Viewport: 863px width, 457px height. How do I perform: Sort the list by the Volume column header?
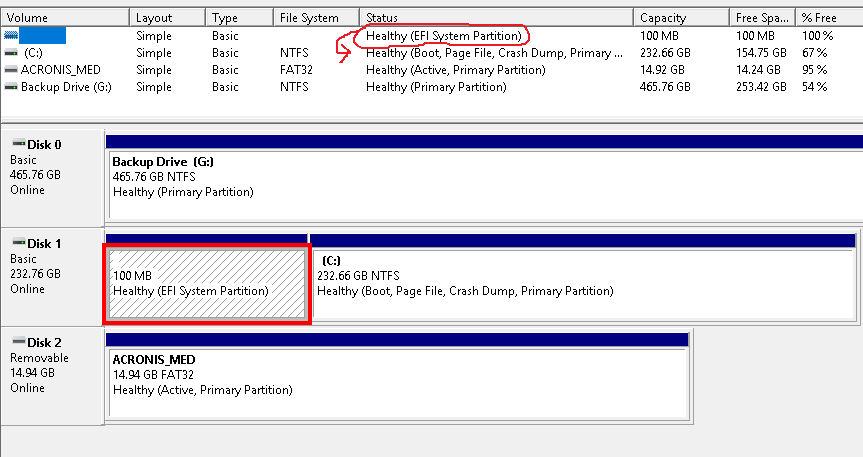click(x=65, y=18)
